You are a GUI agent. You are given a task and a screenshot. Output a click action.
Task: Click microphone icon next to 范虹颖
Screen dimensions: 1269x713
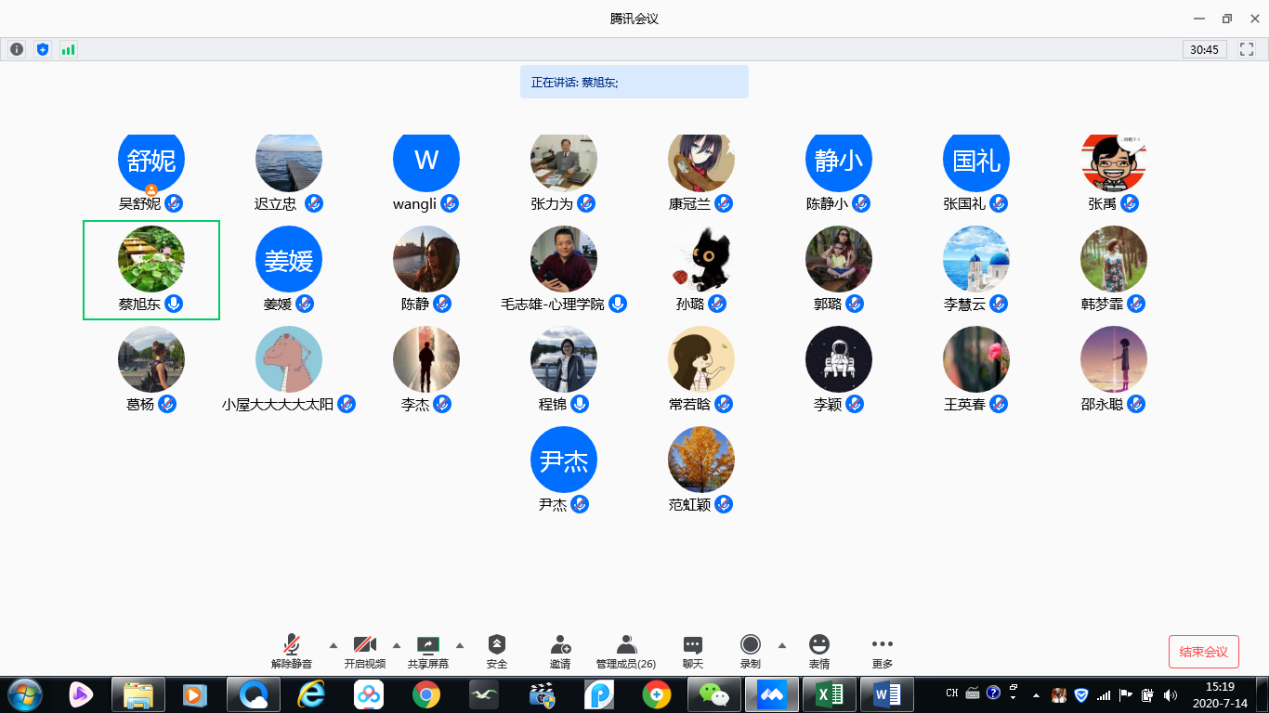[724, 504]
